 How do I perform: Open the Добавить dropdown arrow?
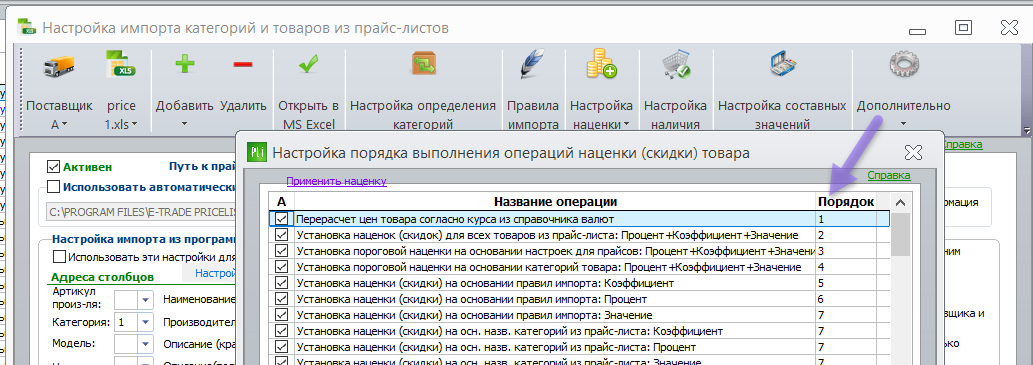(184, 124)
